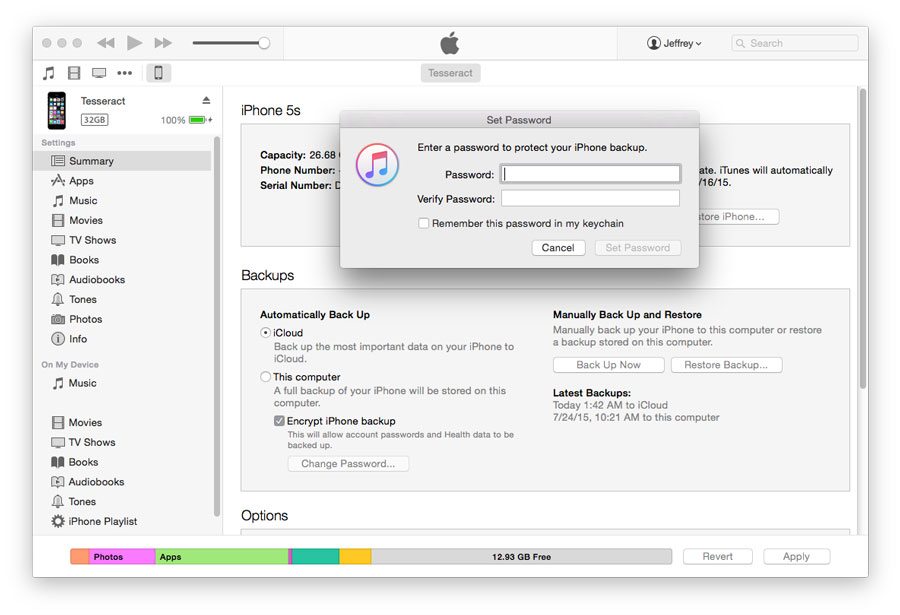The image size is (900, 615).
Task: Click the Tesseract device tab button
Action: [x=451, y=73]
